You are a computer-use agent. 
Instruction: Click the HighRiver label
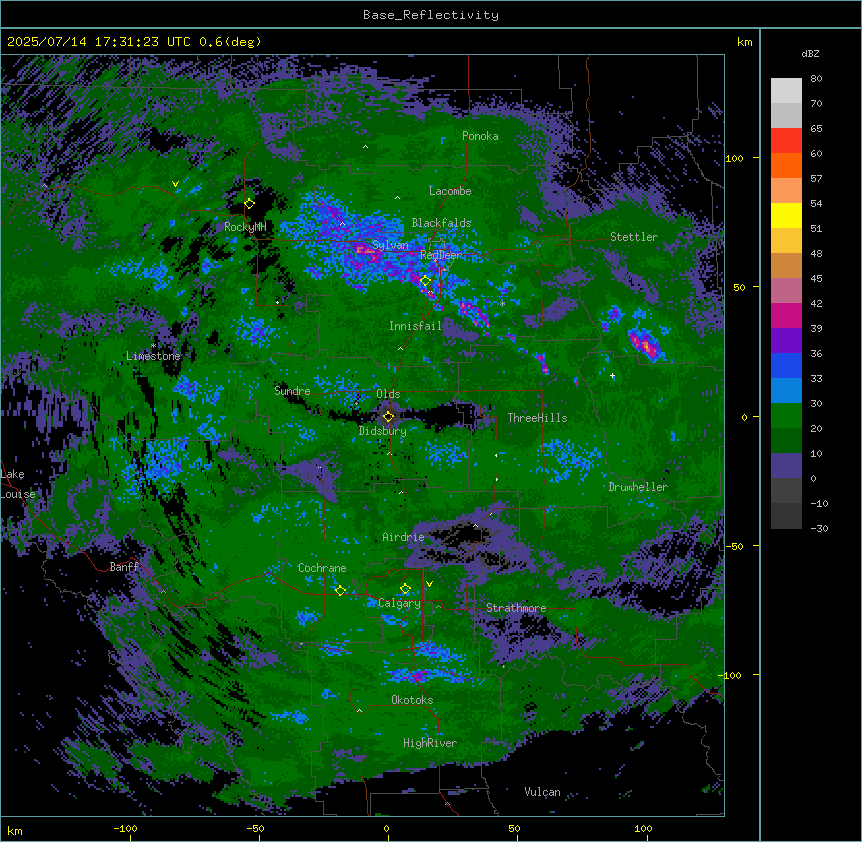(x=430, y=743)
